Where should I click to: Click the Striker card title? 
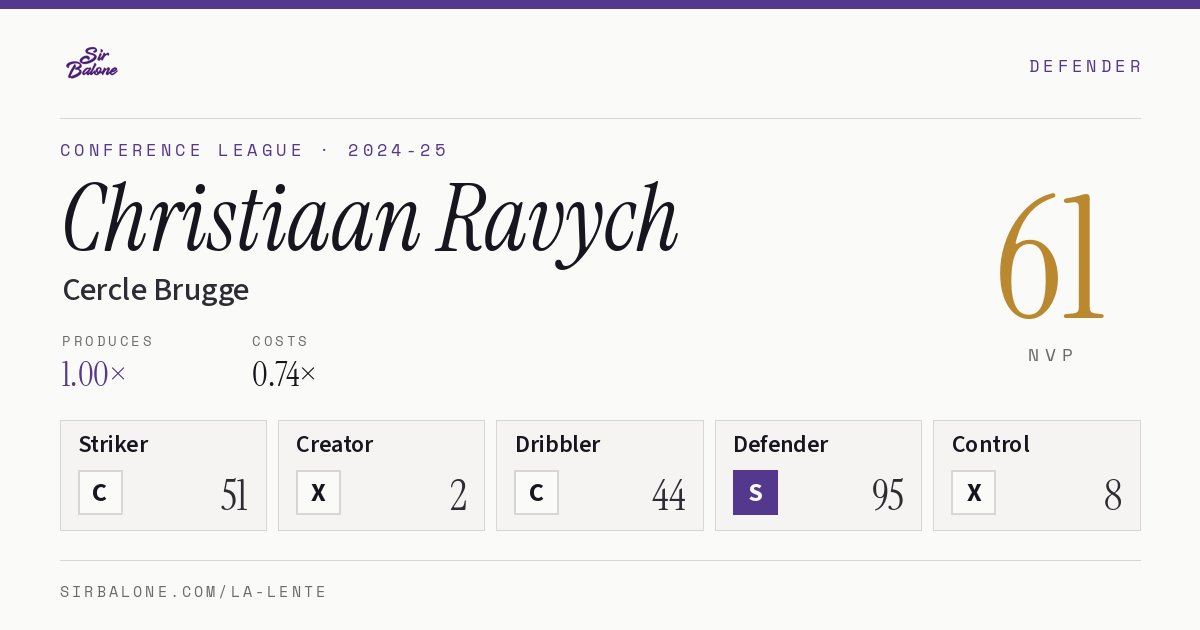pos(113,444)
